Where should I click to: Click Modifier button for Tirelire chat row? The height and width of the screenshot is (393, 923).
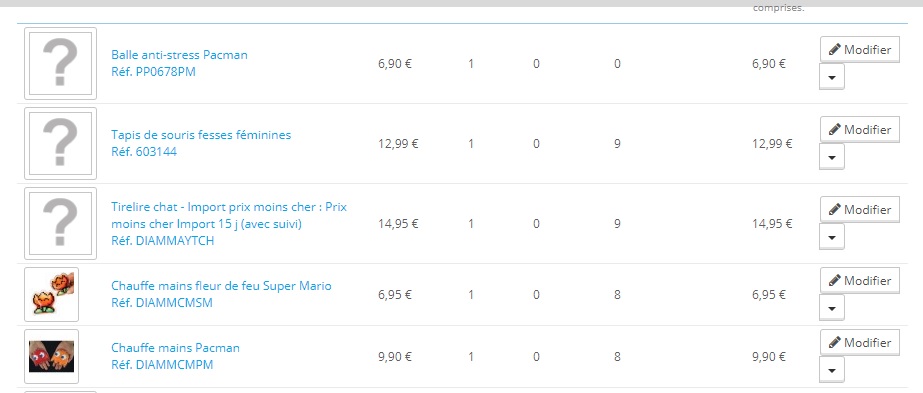point(859,210)
